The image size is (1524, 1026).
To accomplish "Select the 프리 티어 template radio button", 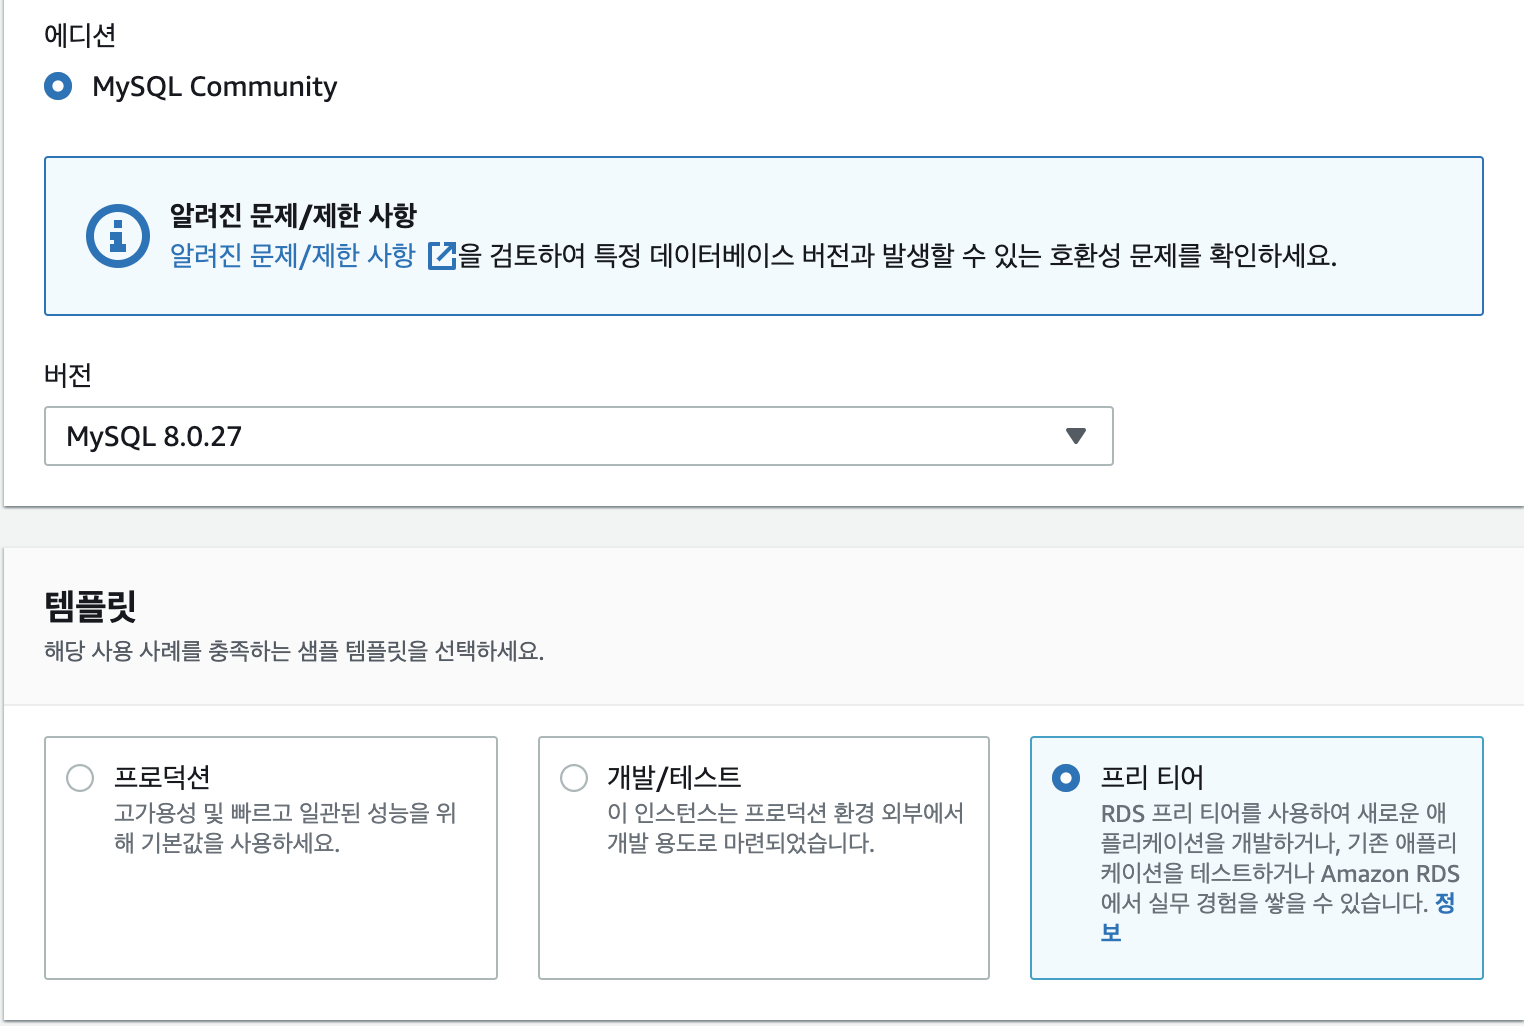I will point(1066,777).
